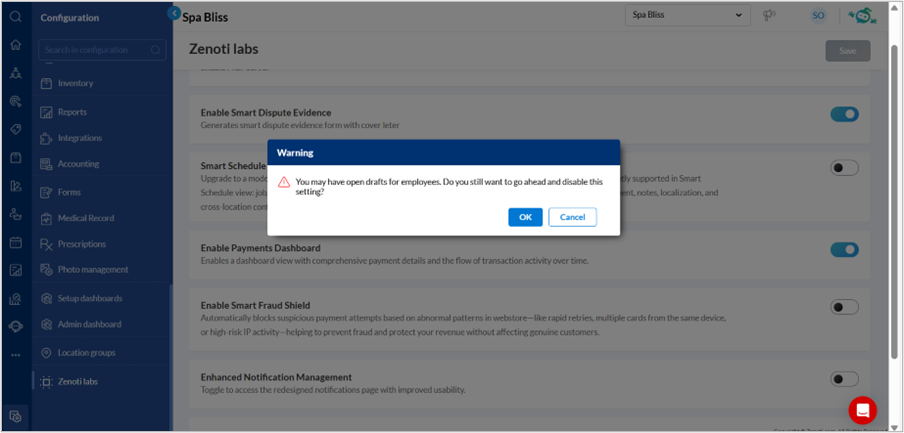
Task: Open the red chat support bubble
Action: pos(862,409)
